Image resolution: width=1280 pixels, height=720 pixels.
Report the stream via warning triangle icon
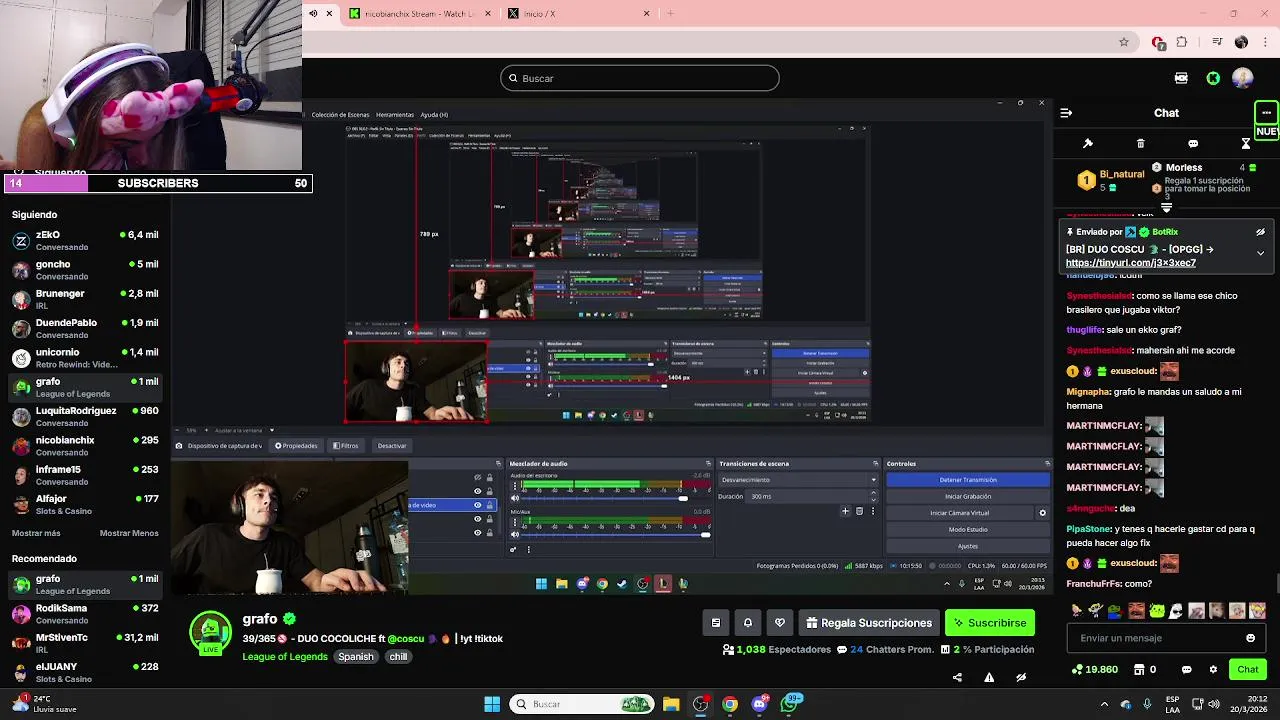click(x=989, y=677)
